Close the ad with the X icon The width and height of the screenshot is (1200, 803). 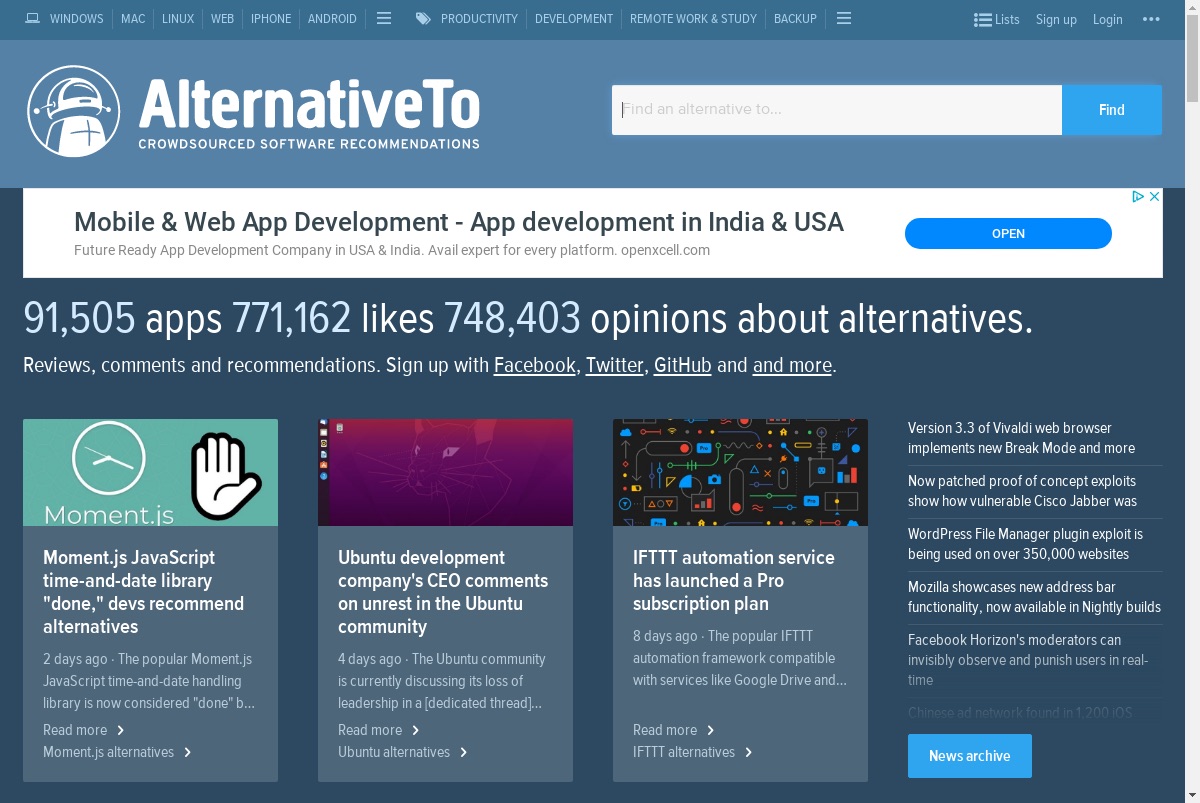click(x=1154, y=196)
